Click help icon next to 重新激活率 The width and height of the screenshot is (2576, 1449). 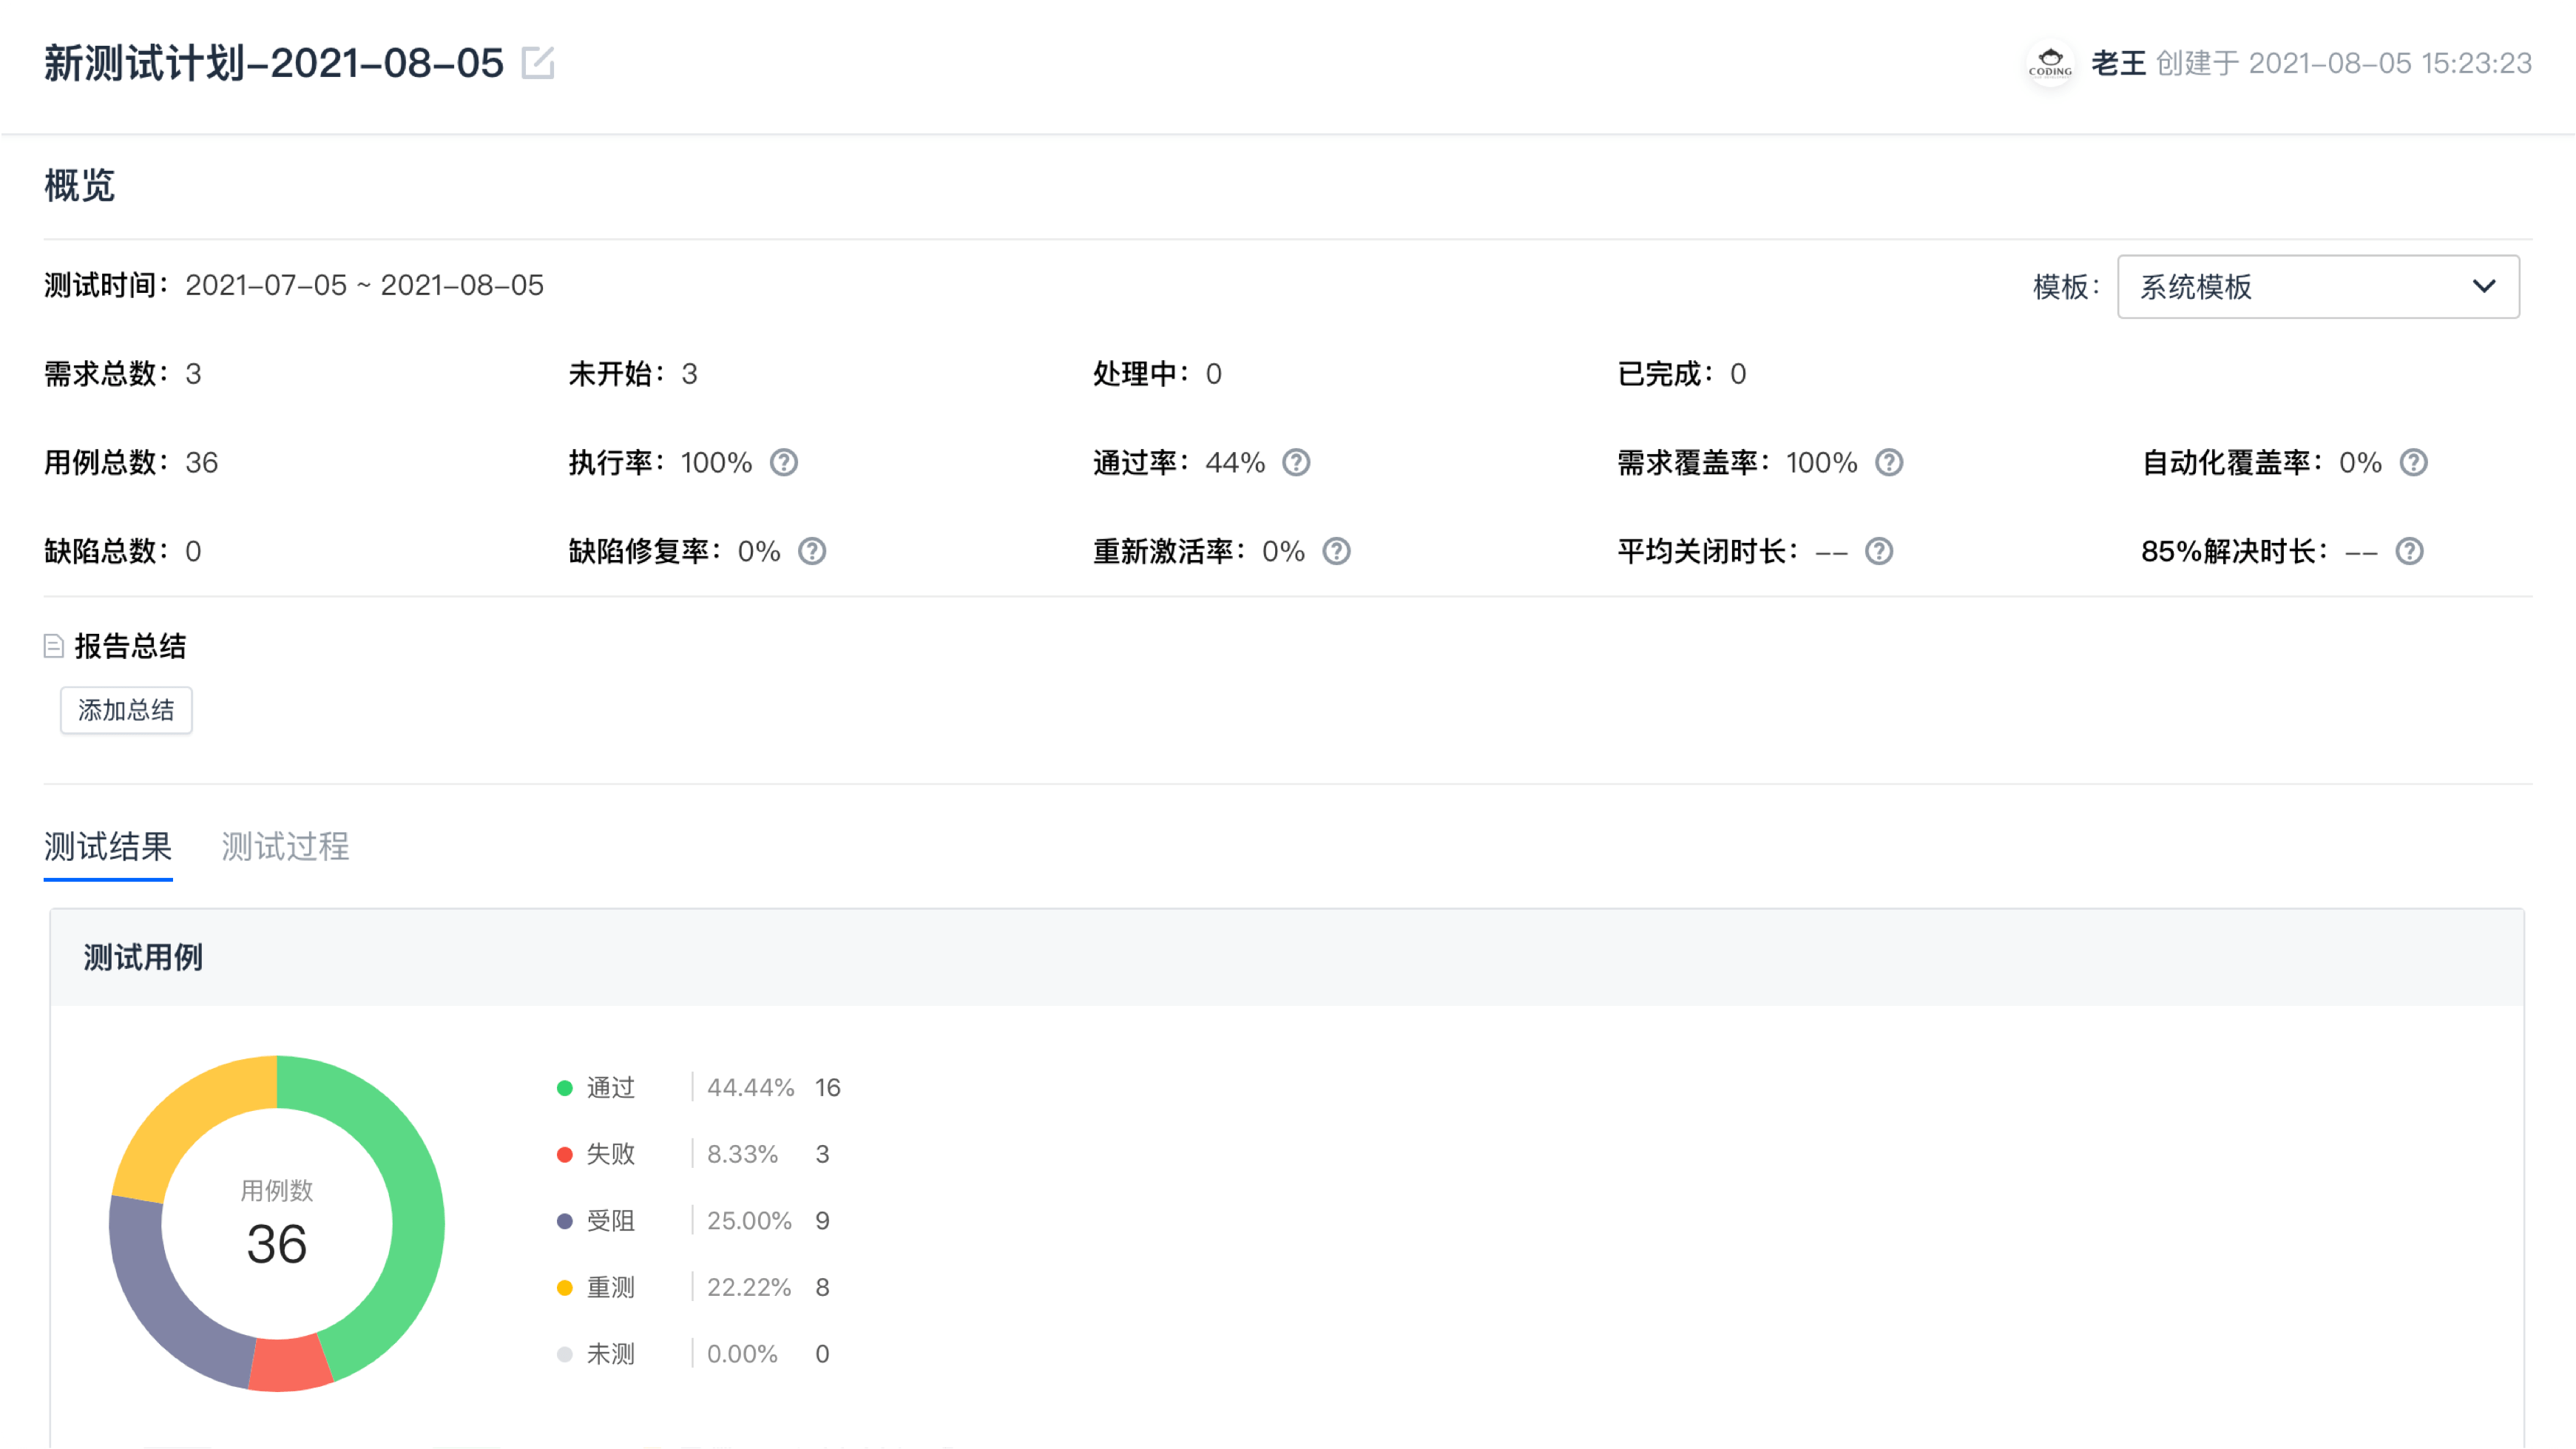(x=1337, y=552)
